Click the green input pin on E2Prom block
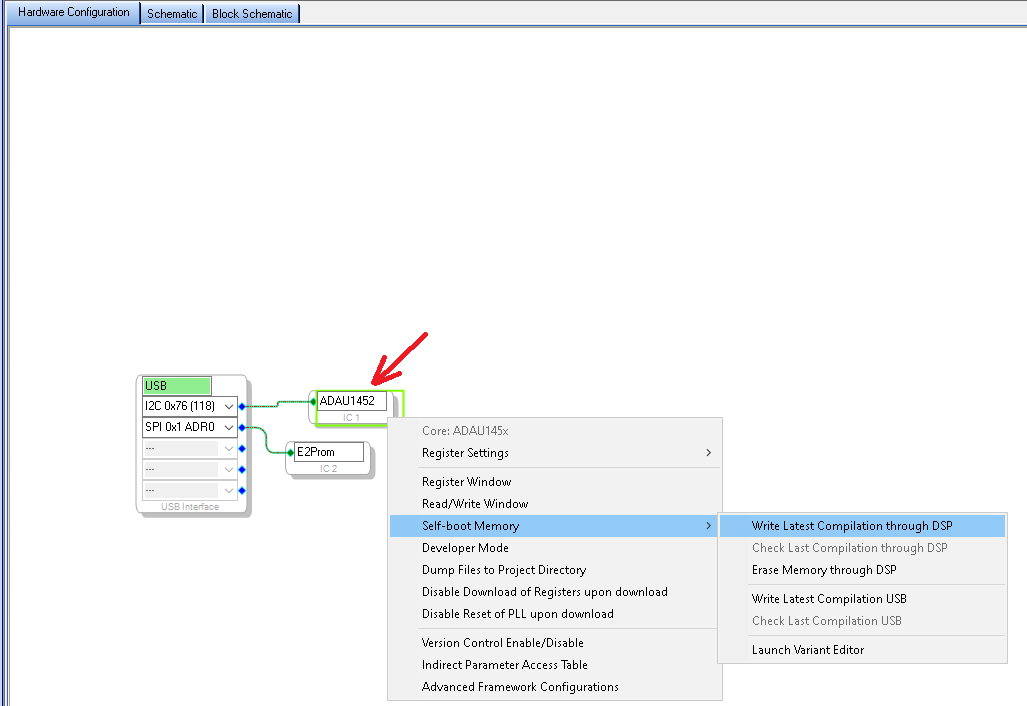This screenshot has height=706, width=1027. click(x=291, y=452)
